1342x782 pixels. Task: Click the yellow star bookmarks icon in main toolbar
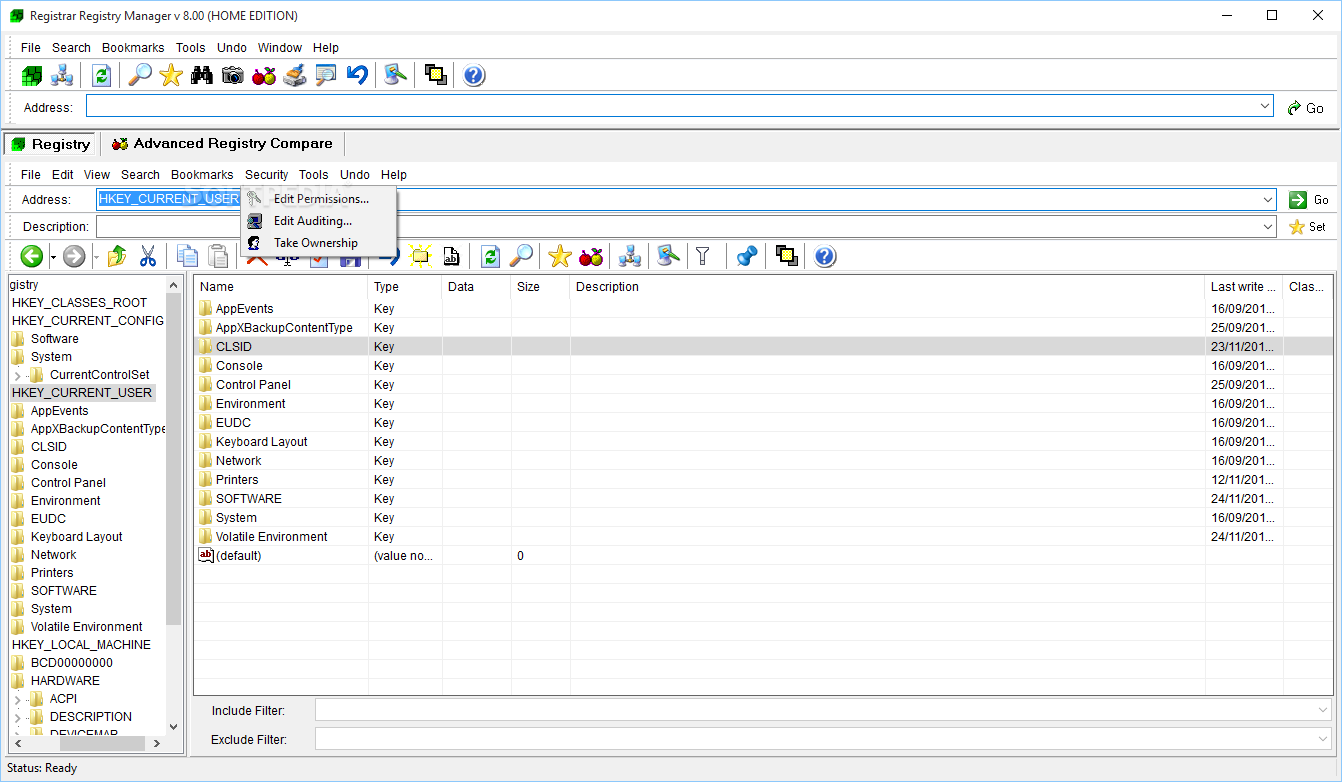click(x=171, y=75)
